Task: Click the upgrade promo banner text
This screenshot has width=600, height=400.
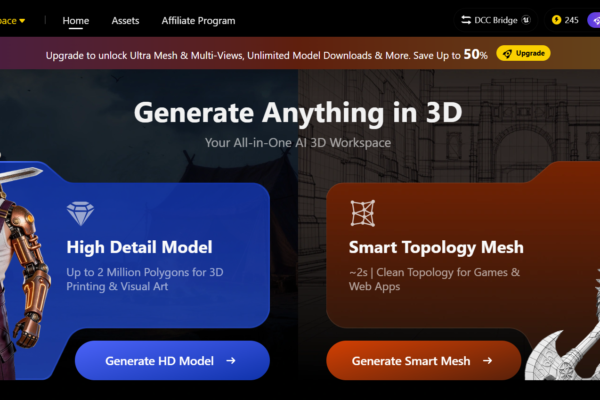Action: 266,55
